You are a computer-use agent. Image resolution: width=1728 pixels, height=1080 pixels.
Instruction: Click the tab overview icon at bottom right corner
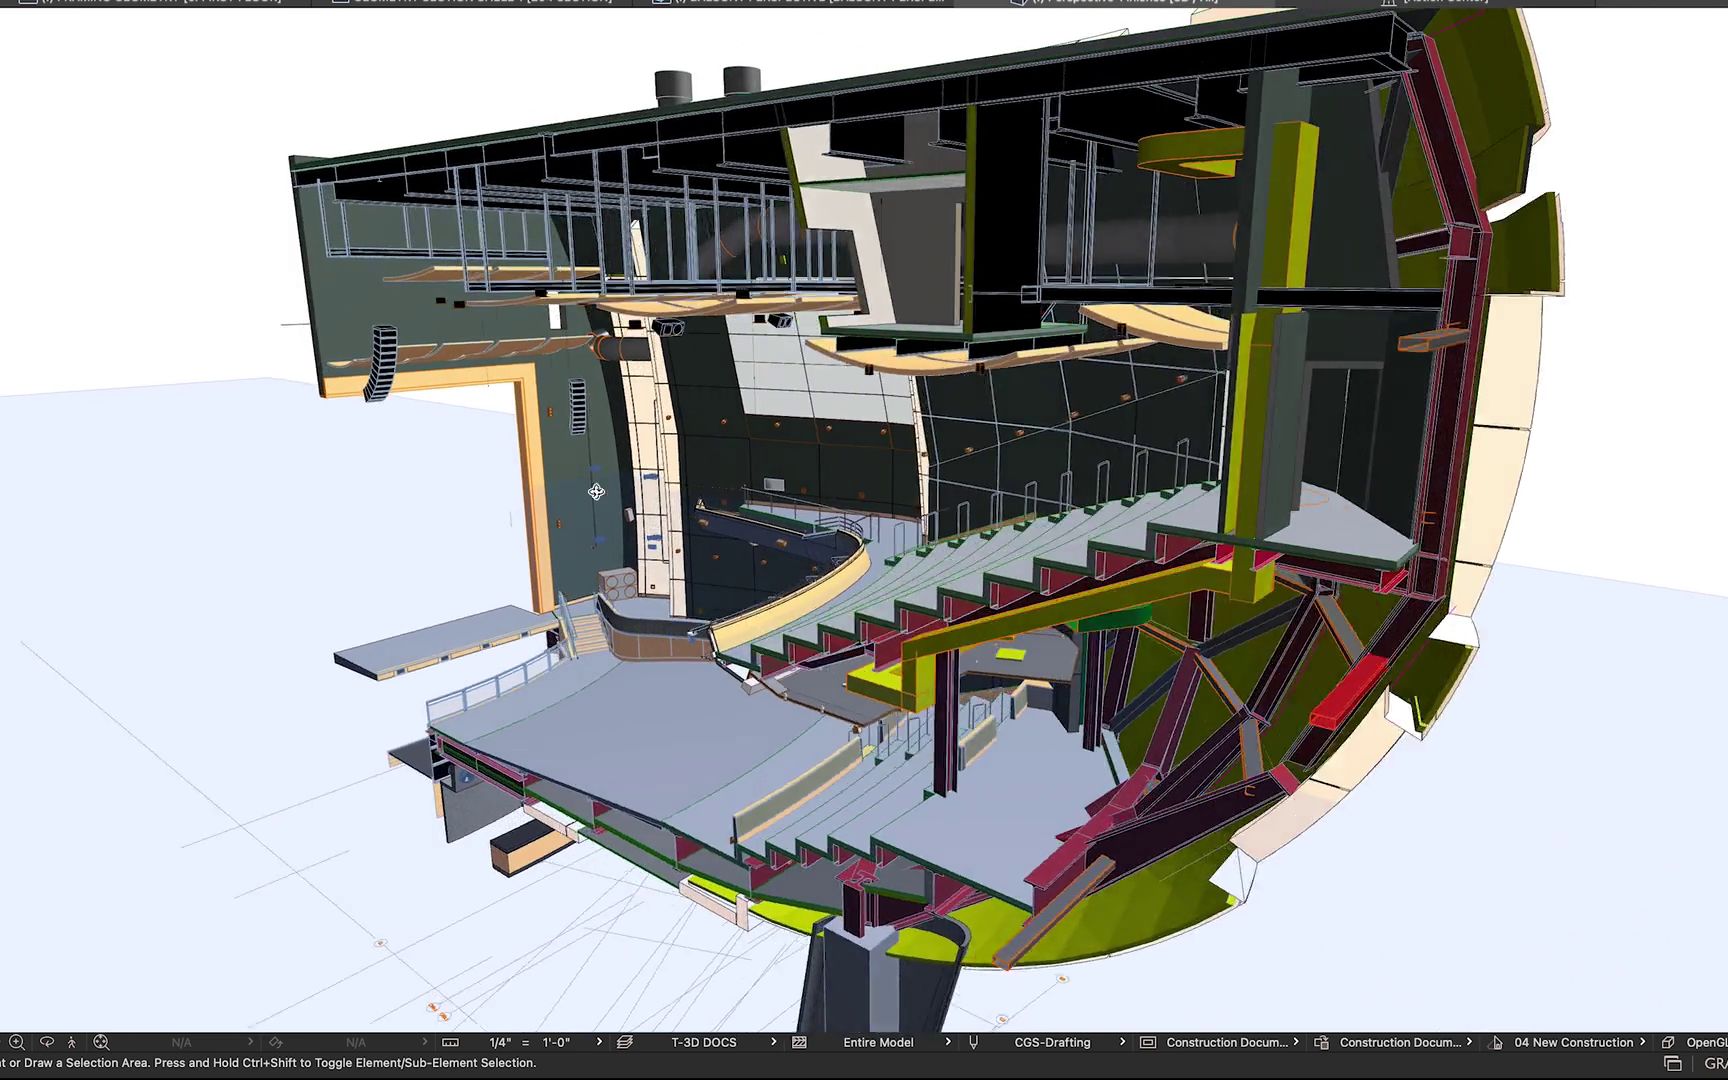[1671, 1063]
